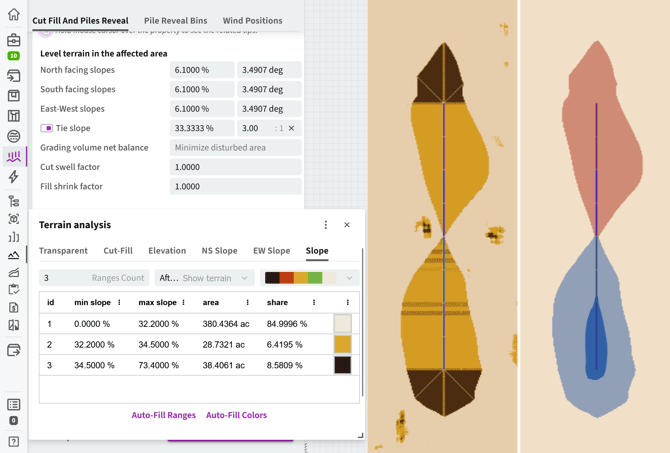Open Terrain analysis three-dot options menu
Viewport: 670px width, 453px height.
(325, 225)
